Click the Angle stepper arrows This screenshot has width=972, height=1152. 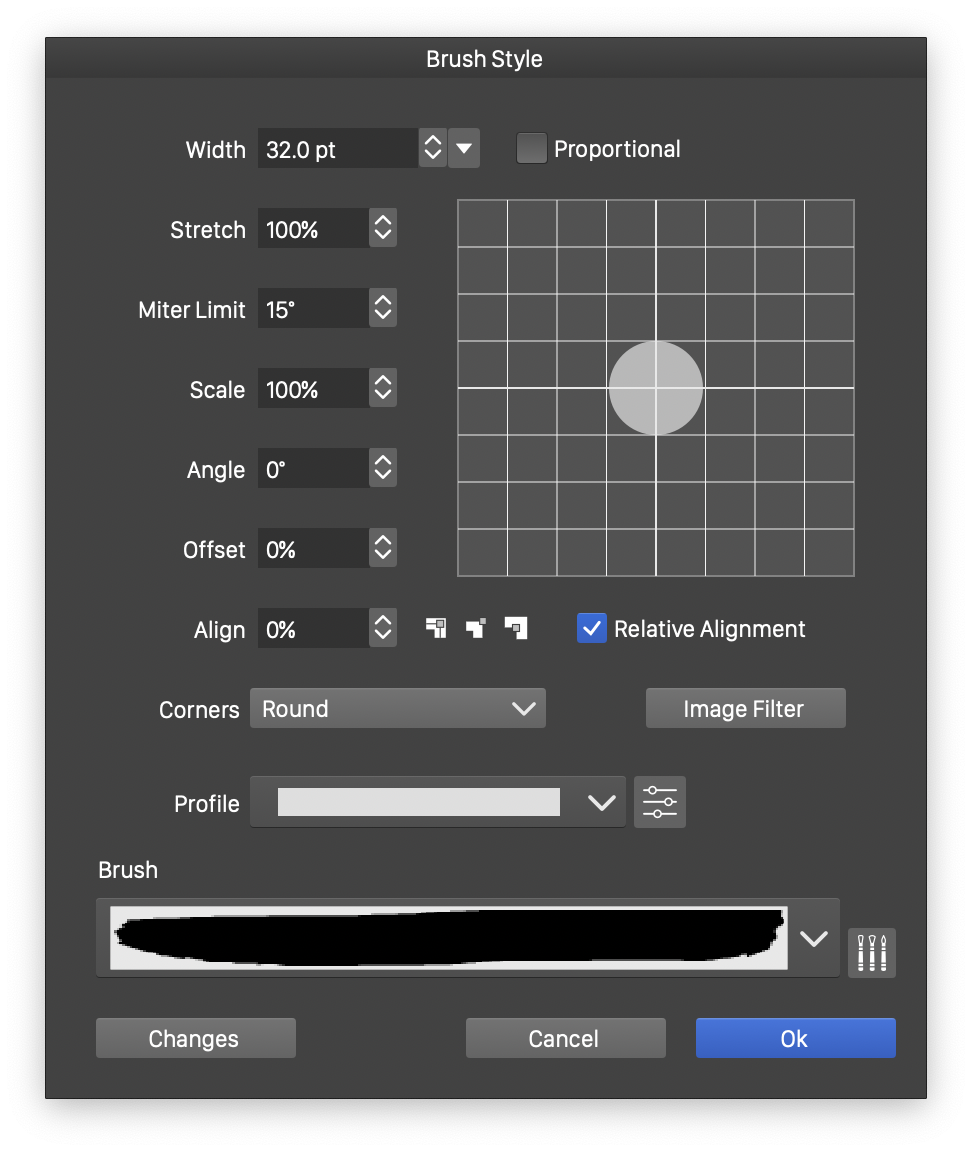click(x=382, y=468)
